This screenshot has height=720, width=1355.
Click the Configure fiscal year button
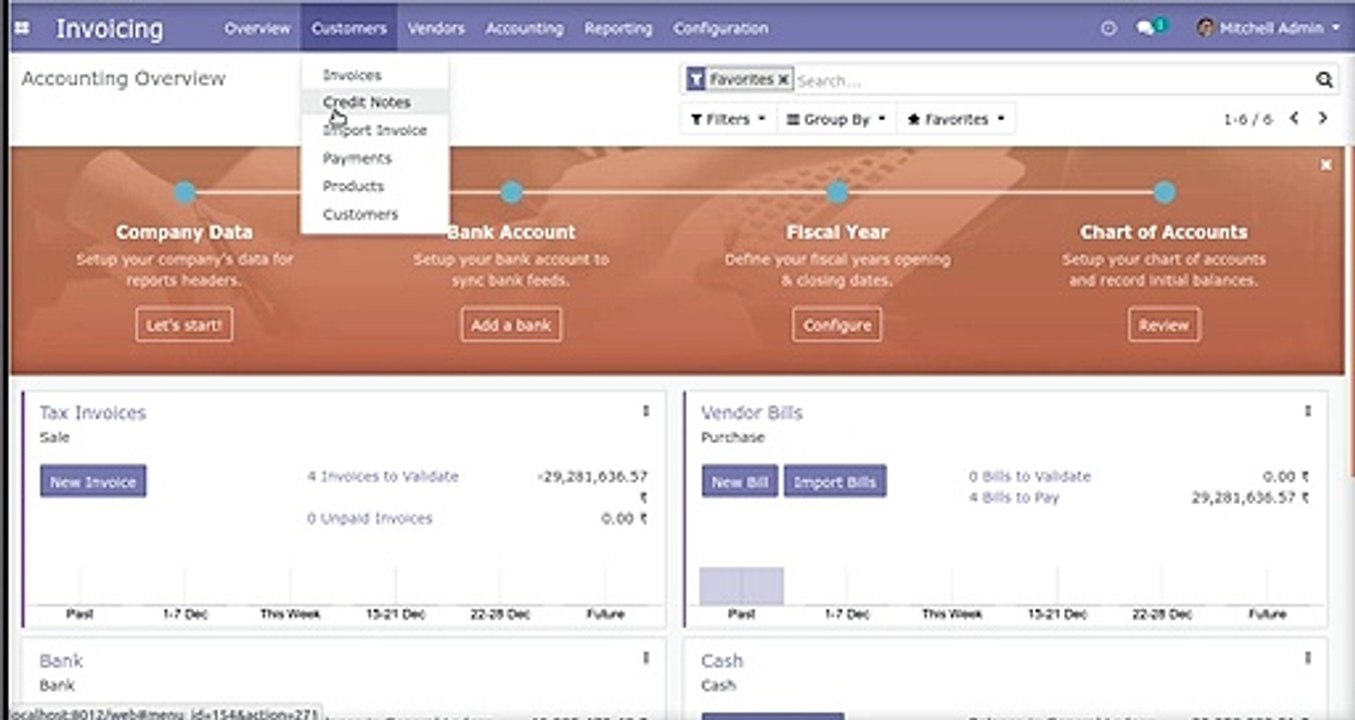tap(837, 325)
